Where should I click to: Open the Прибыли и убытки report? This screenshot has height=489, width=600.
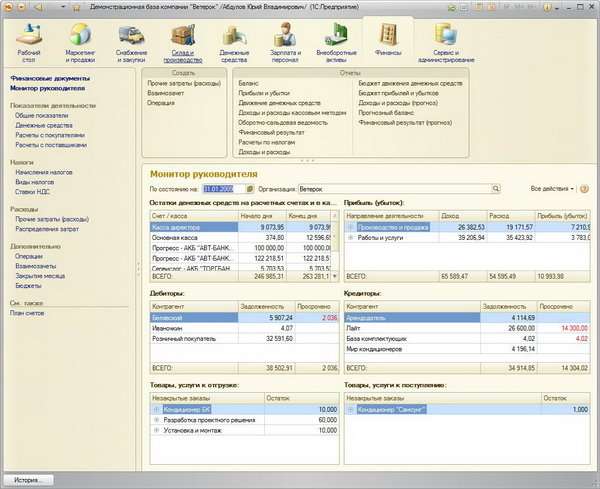(264, 93)
